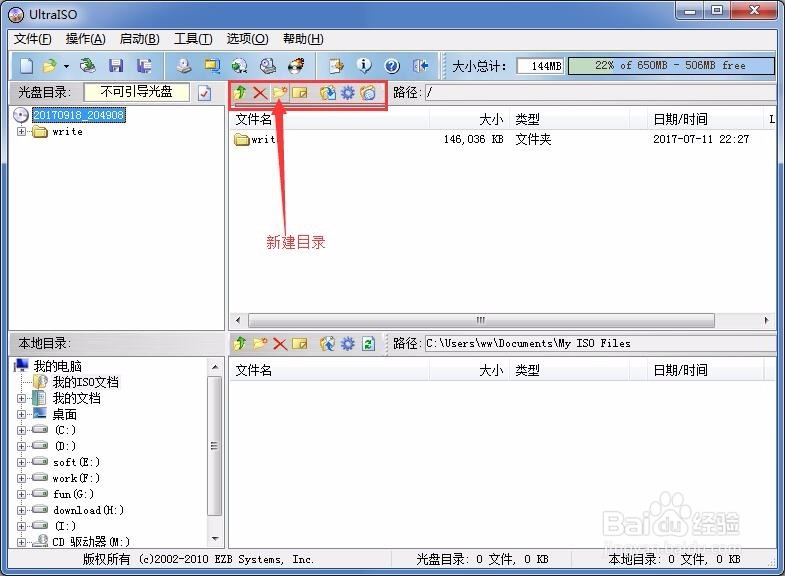The height and width of the screenshot is (576, 785).
Task: Click the Save floppy-disk icon
Action: 116,66
